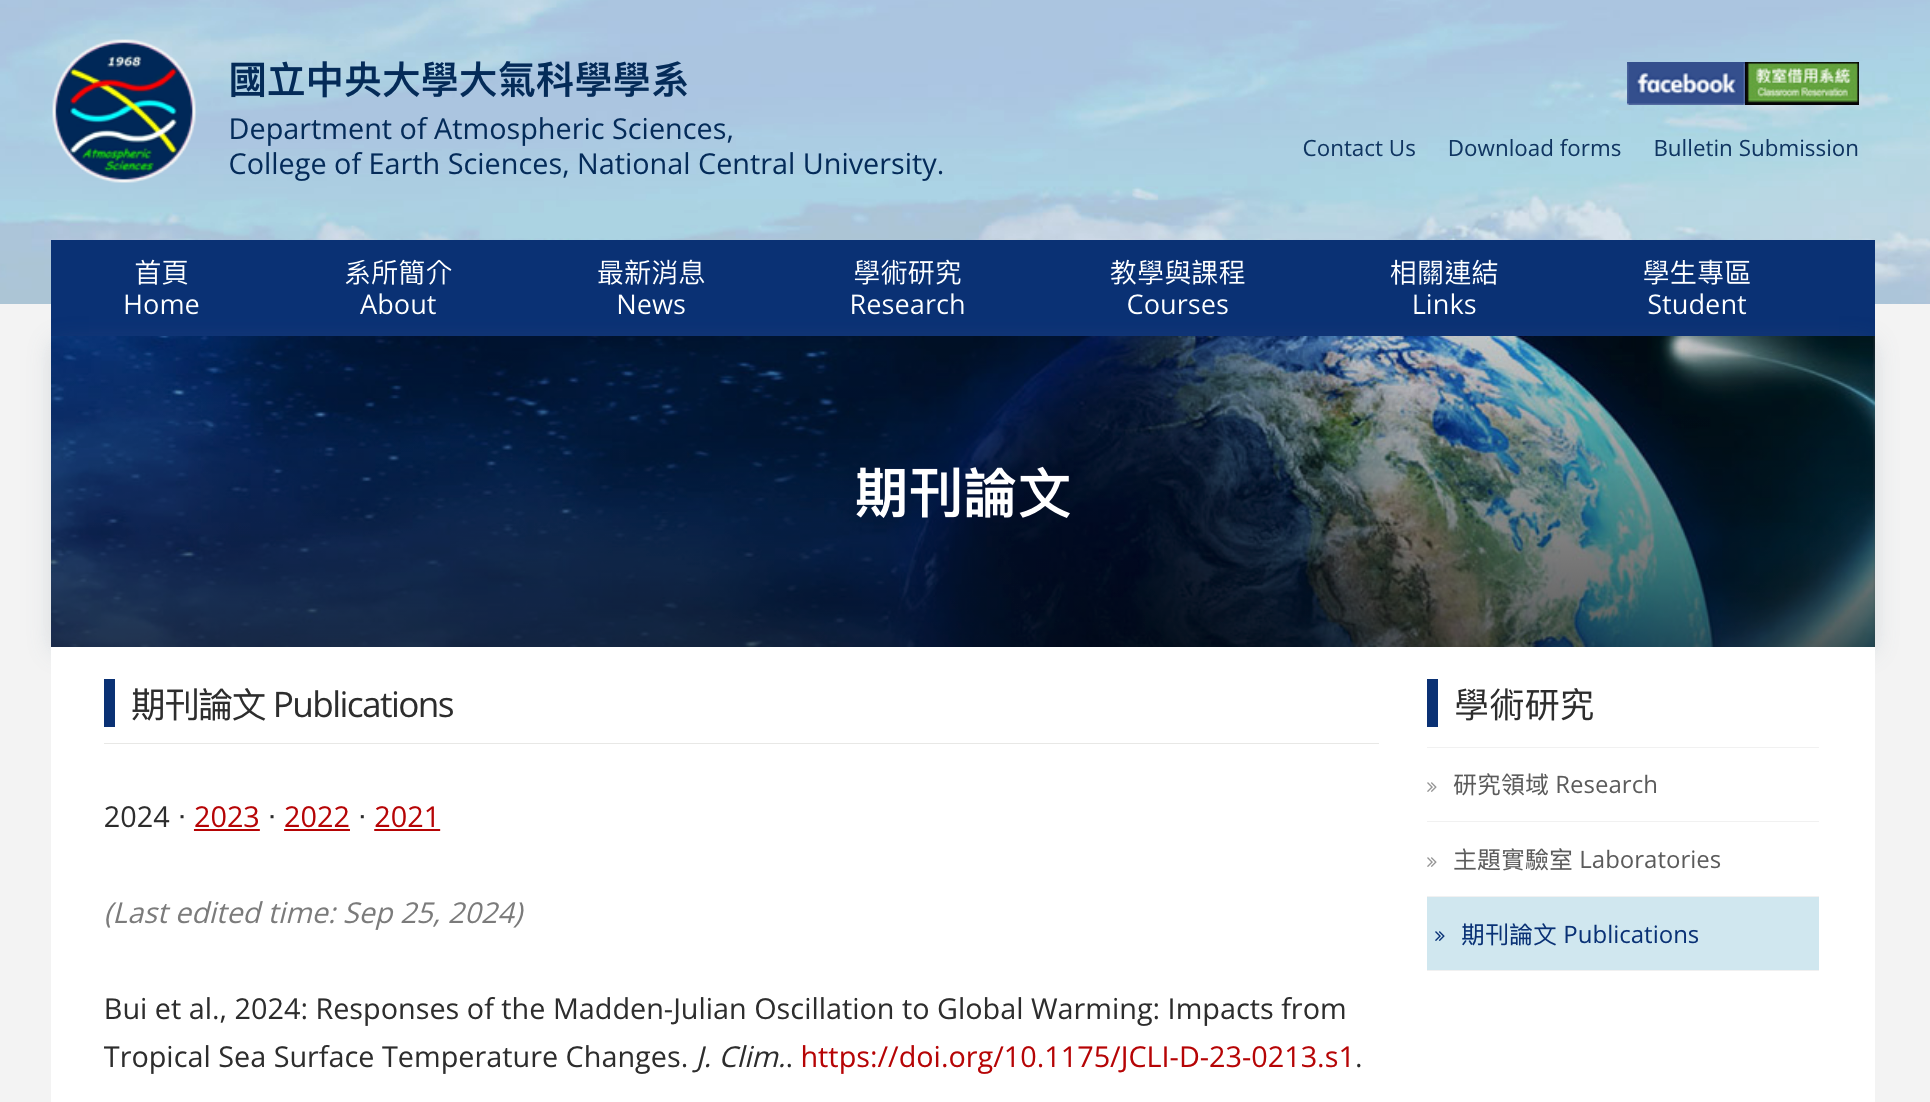
Task: Switch to the 2021 publications list
Action: (406, 817)
